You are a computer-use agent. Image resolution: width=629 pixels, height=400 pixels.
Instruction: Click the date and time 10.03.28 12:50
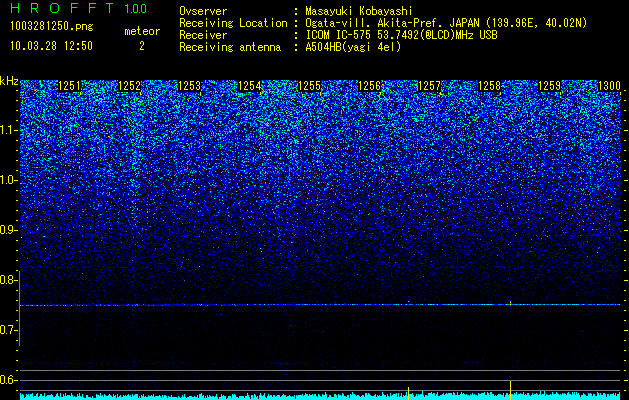[x=51, y=46]
